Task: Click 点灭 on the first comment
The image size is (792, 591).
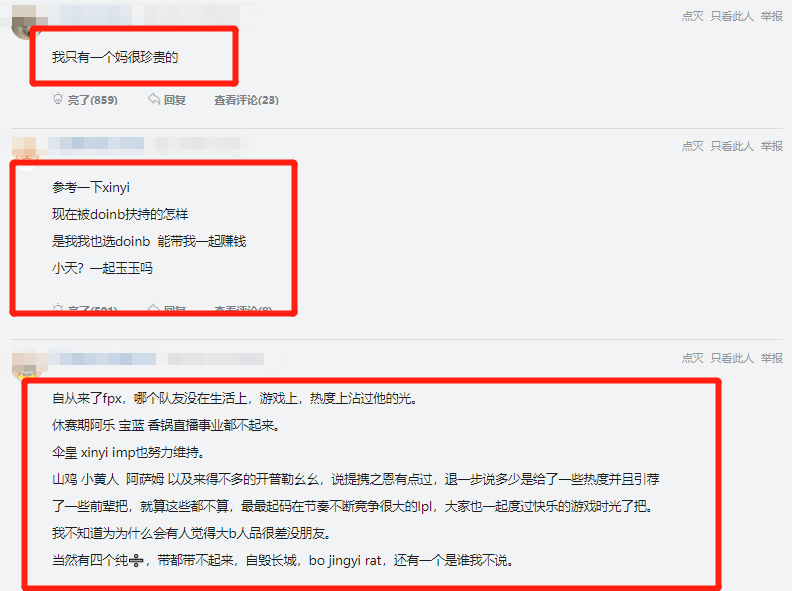Action: [x=692, y=16]
